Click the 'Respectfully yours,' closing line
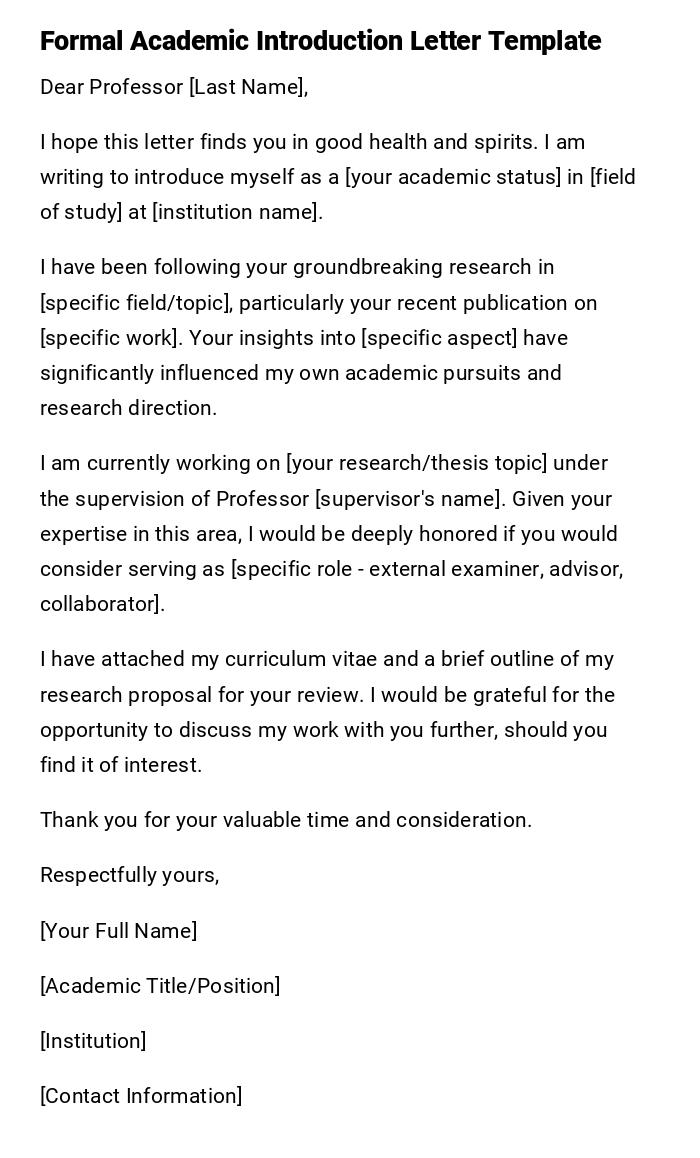 click(x=129, y=875)
